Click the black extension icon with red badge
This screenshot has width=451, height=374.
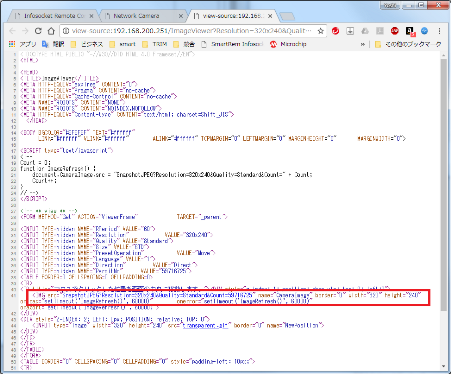(410, 31)
